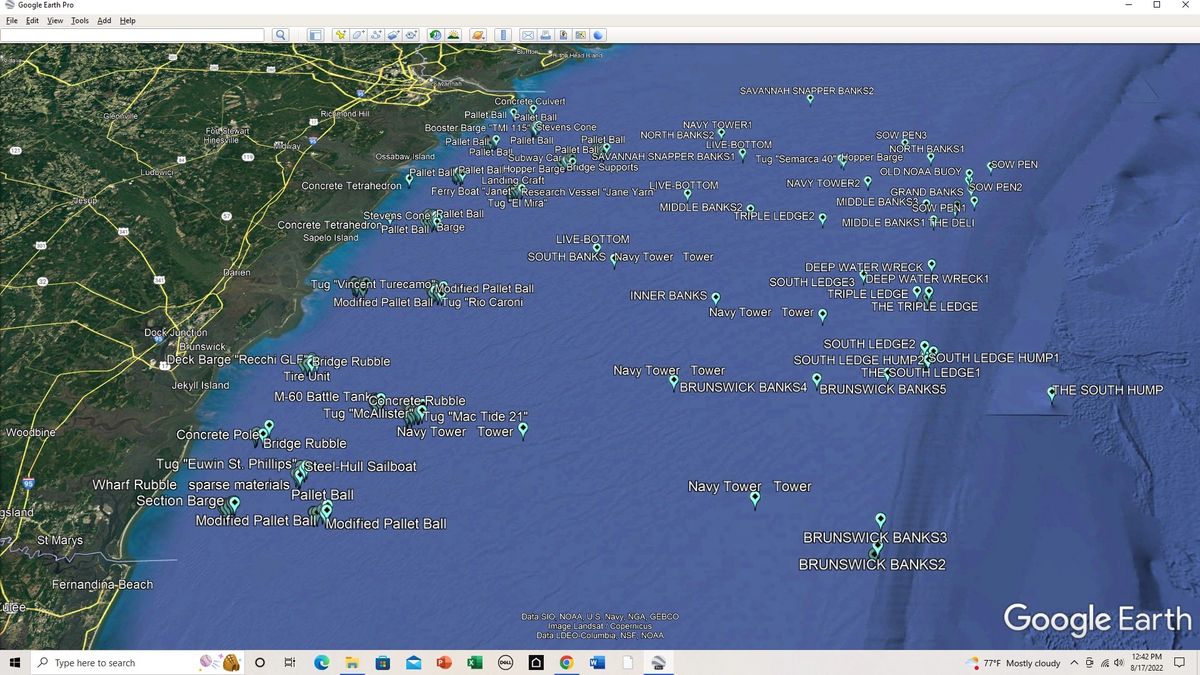This screenshot has height=675, width=1200.
Task: Expand hidden icons in the system tray
Action: 1074,662
